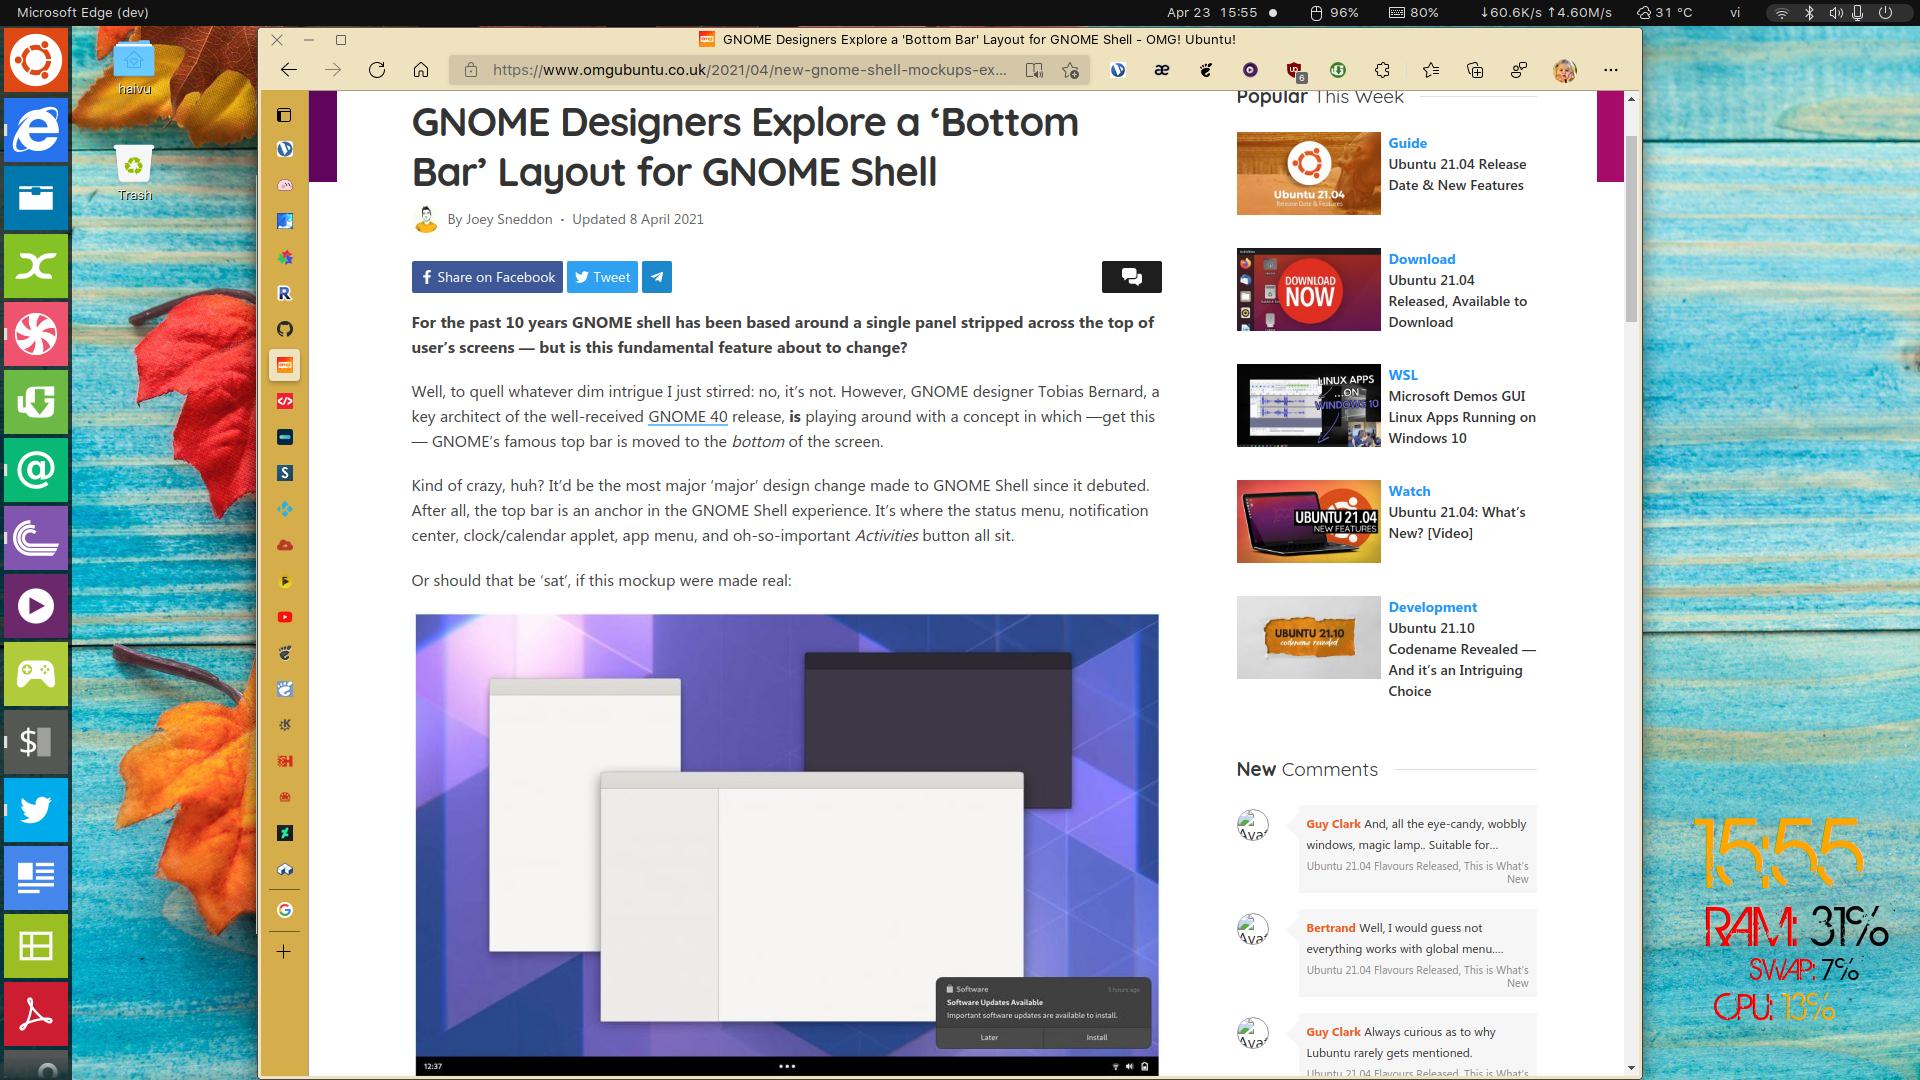
Task: Open 'Ubuntu 21.04: What's New? [Video]' article
Action: pyautogui.click(x=1457, y=523)
